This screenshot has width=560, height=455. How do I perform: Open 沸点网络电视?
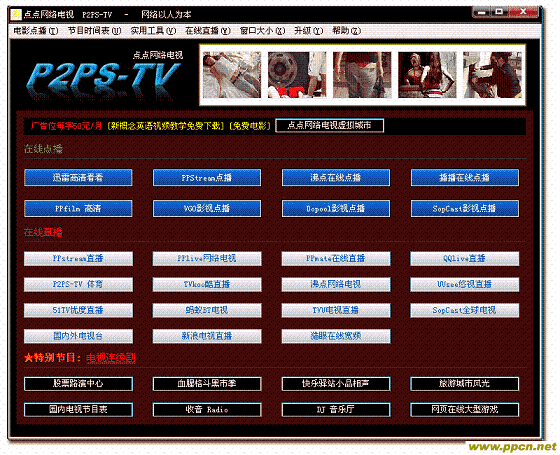pyautogui.click(x=336, y=285)
